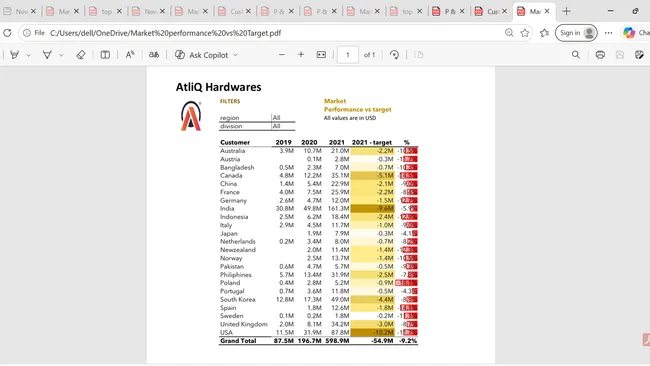This screenshot has height=366, width=650.
Task: Click the United Kingdom row label
Action: pyautogui.click(x=244, y=324)
